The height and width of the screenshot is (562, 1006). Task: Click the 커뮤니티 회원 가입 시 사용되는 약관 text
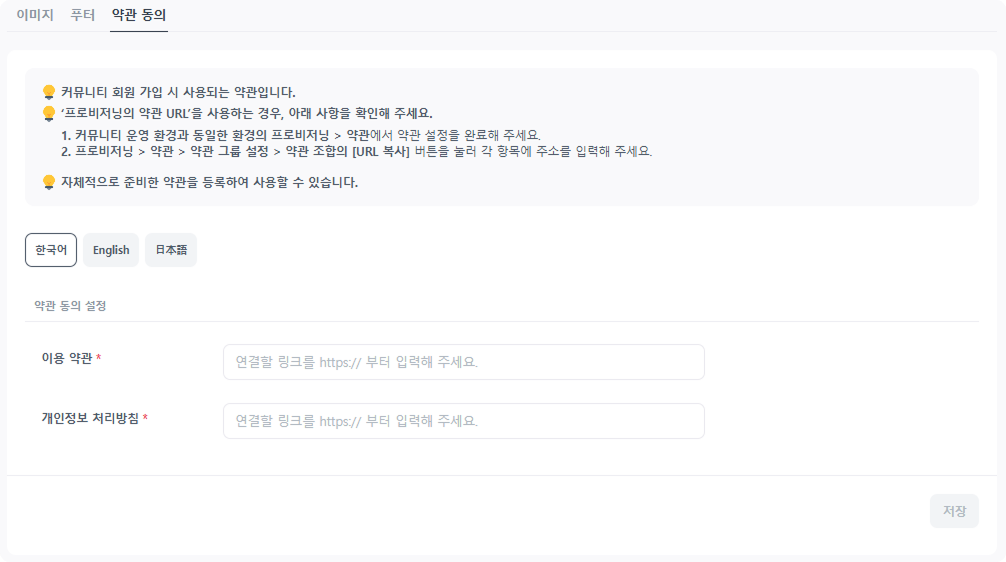click(178, 92)
